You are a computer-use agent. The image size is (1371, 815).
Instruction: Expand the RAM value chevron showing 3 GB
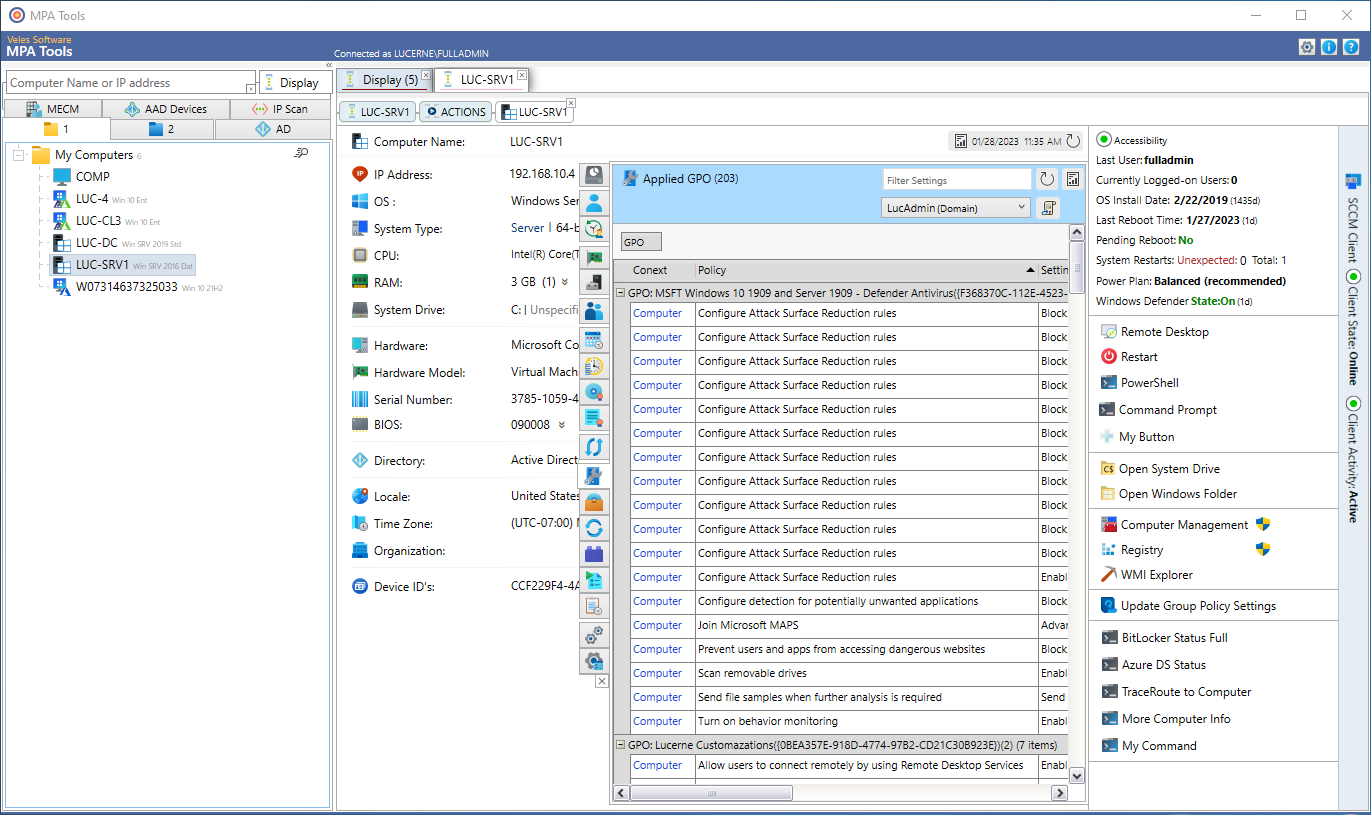[x=566, y=281]
